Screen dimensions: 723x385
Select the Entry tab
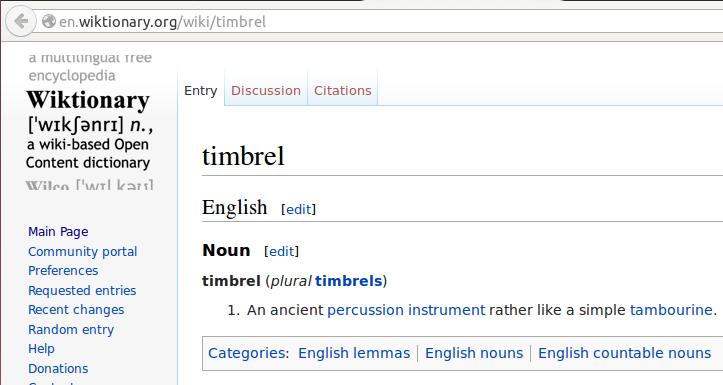pos(201,90)
